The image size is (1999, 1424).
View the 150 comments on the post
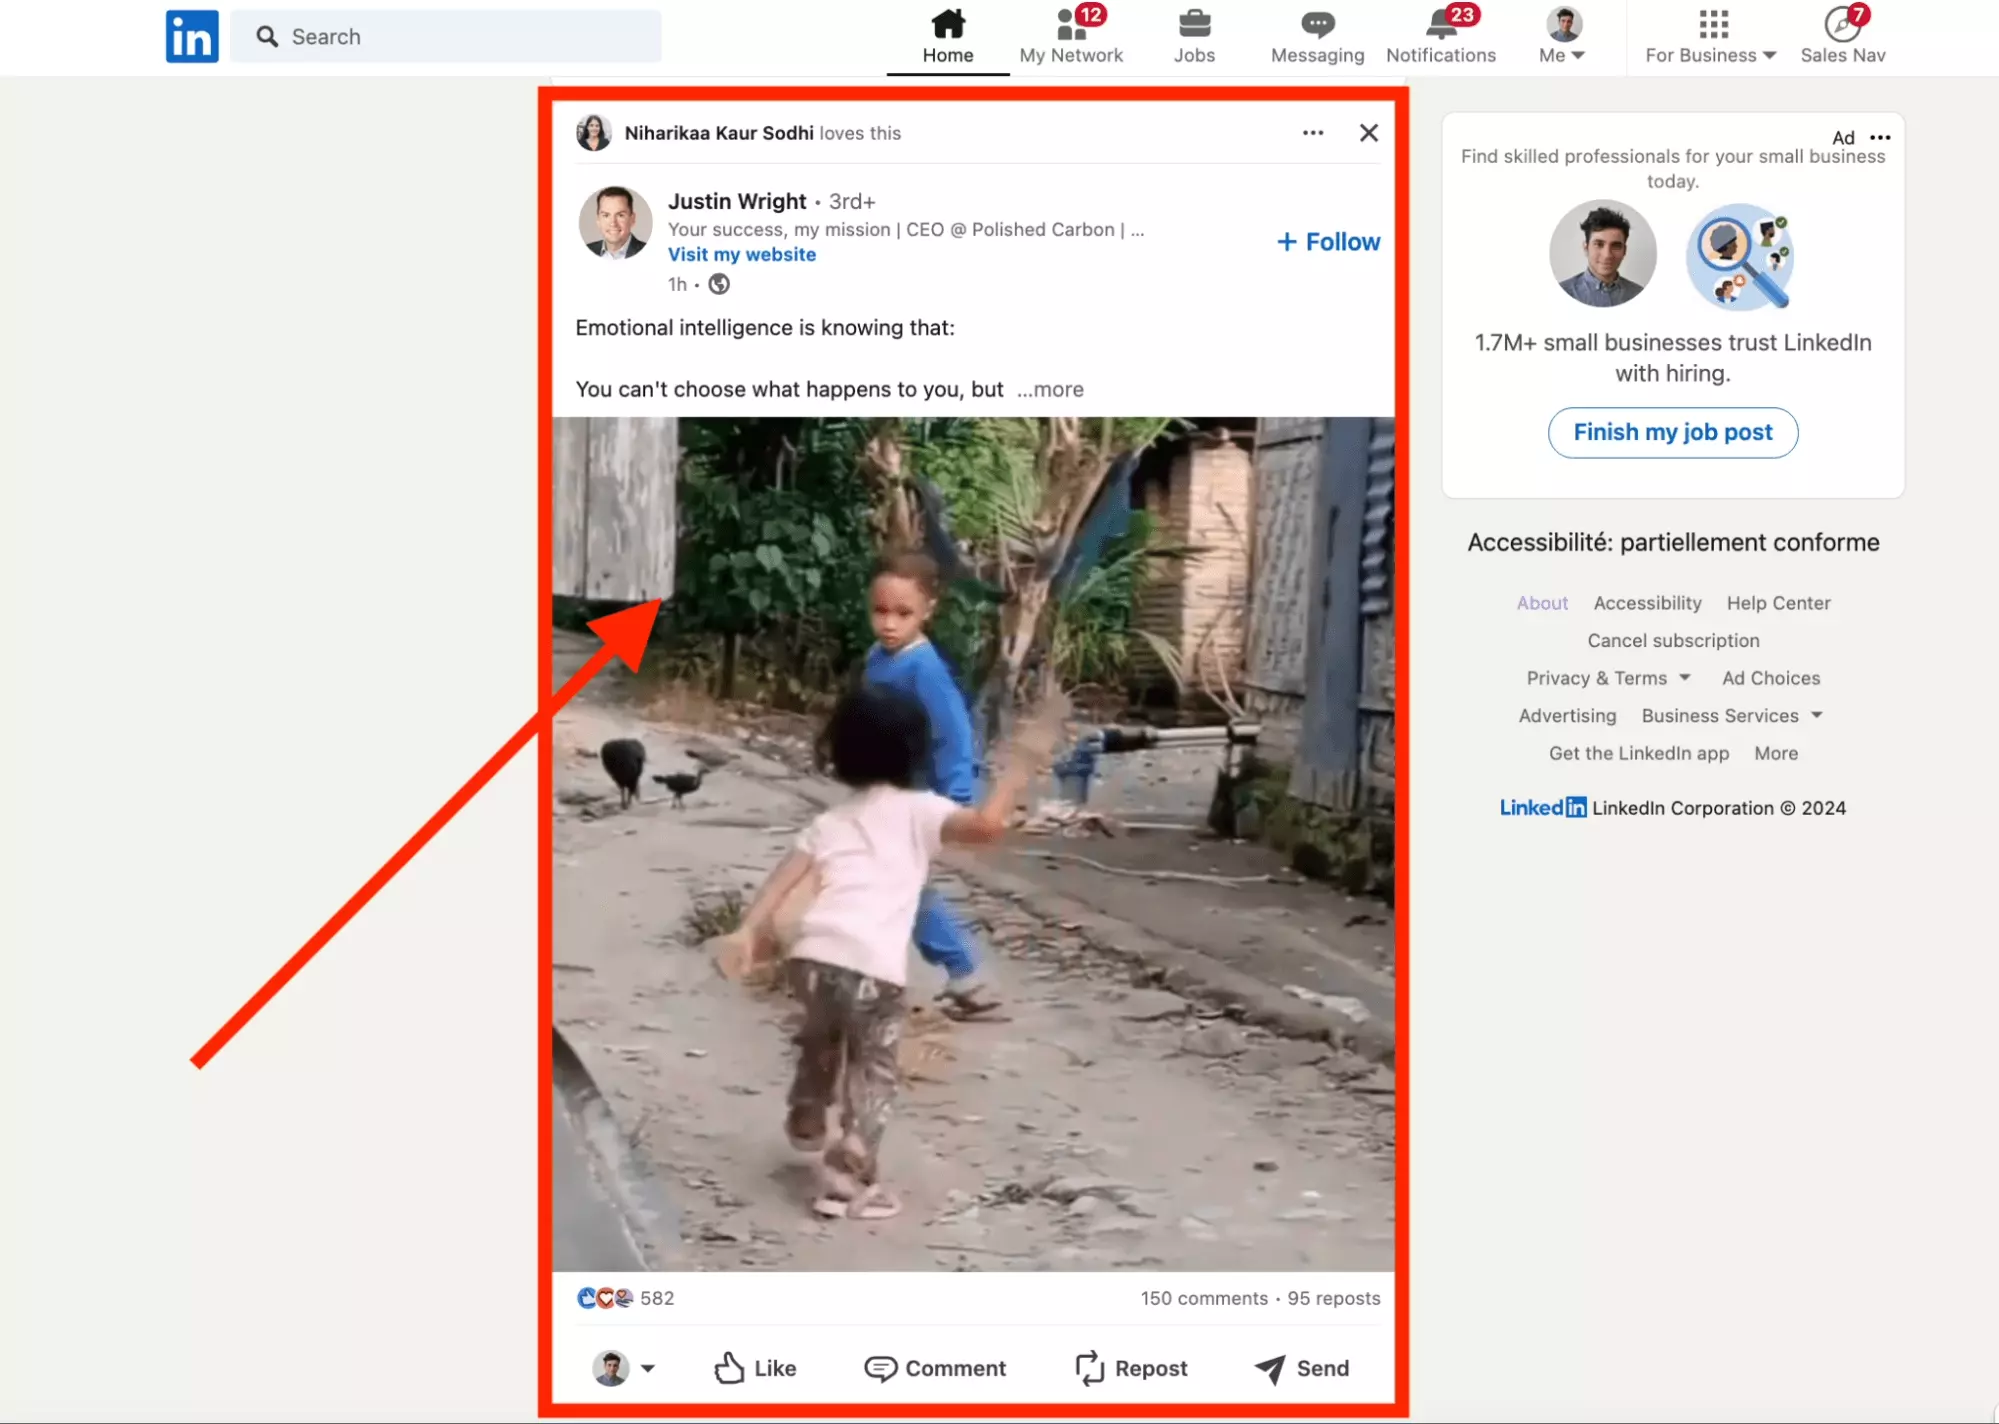[1203, 1297]
